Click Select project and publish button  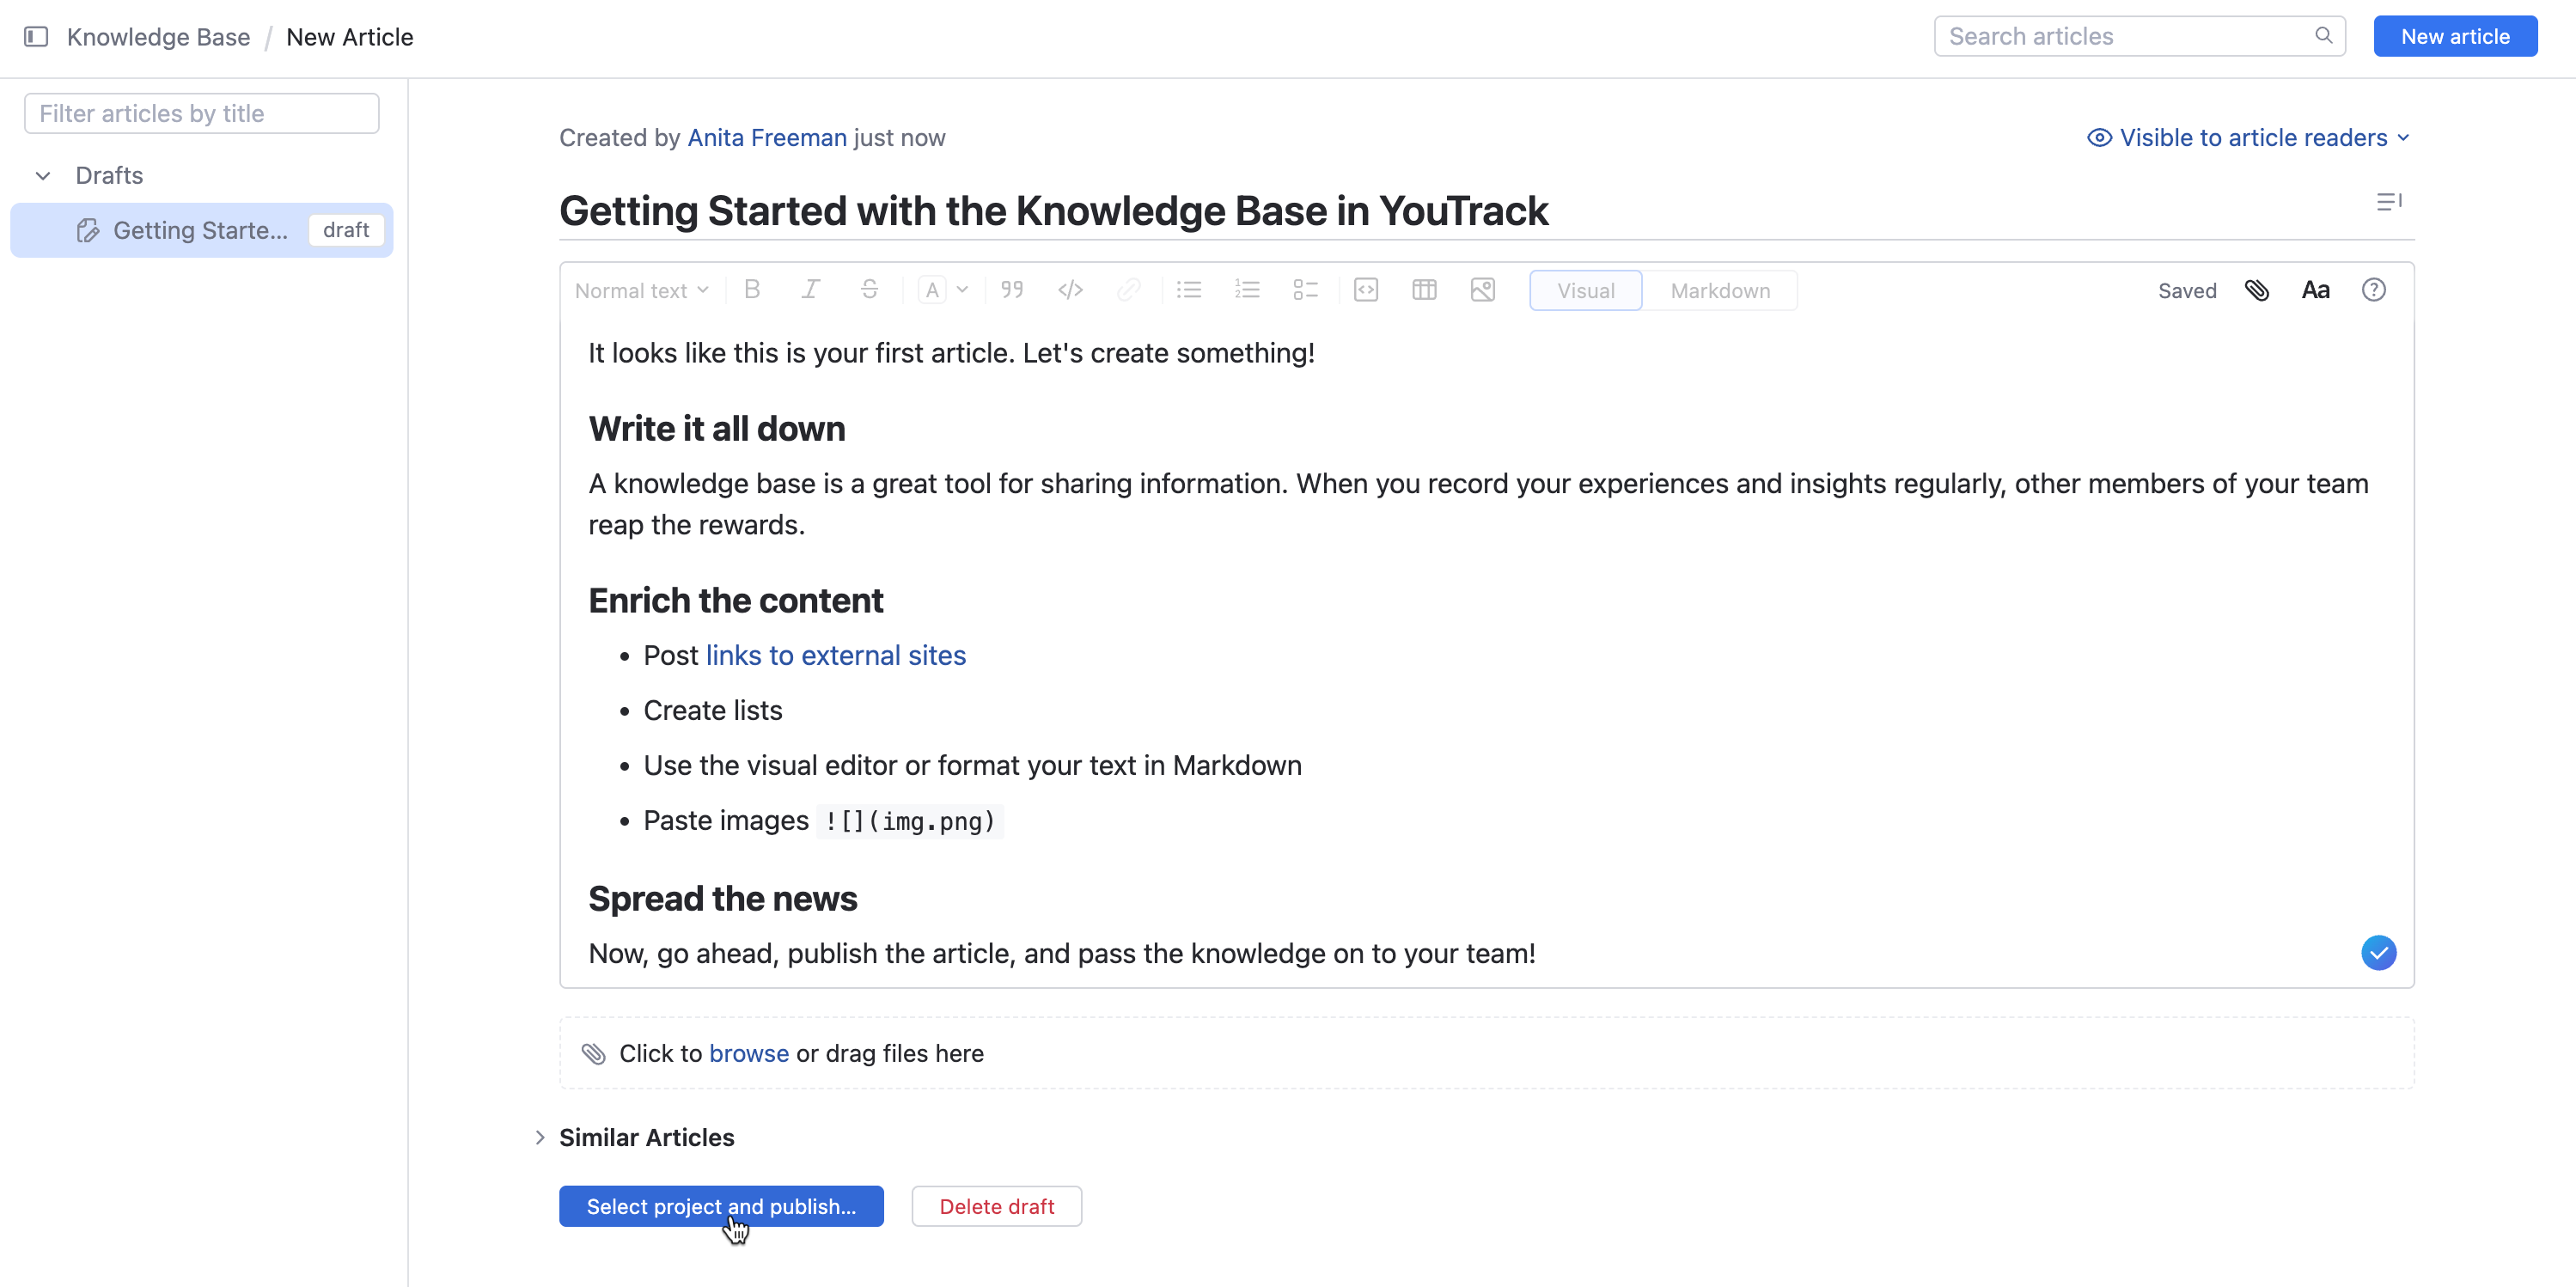720,1206
